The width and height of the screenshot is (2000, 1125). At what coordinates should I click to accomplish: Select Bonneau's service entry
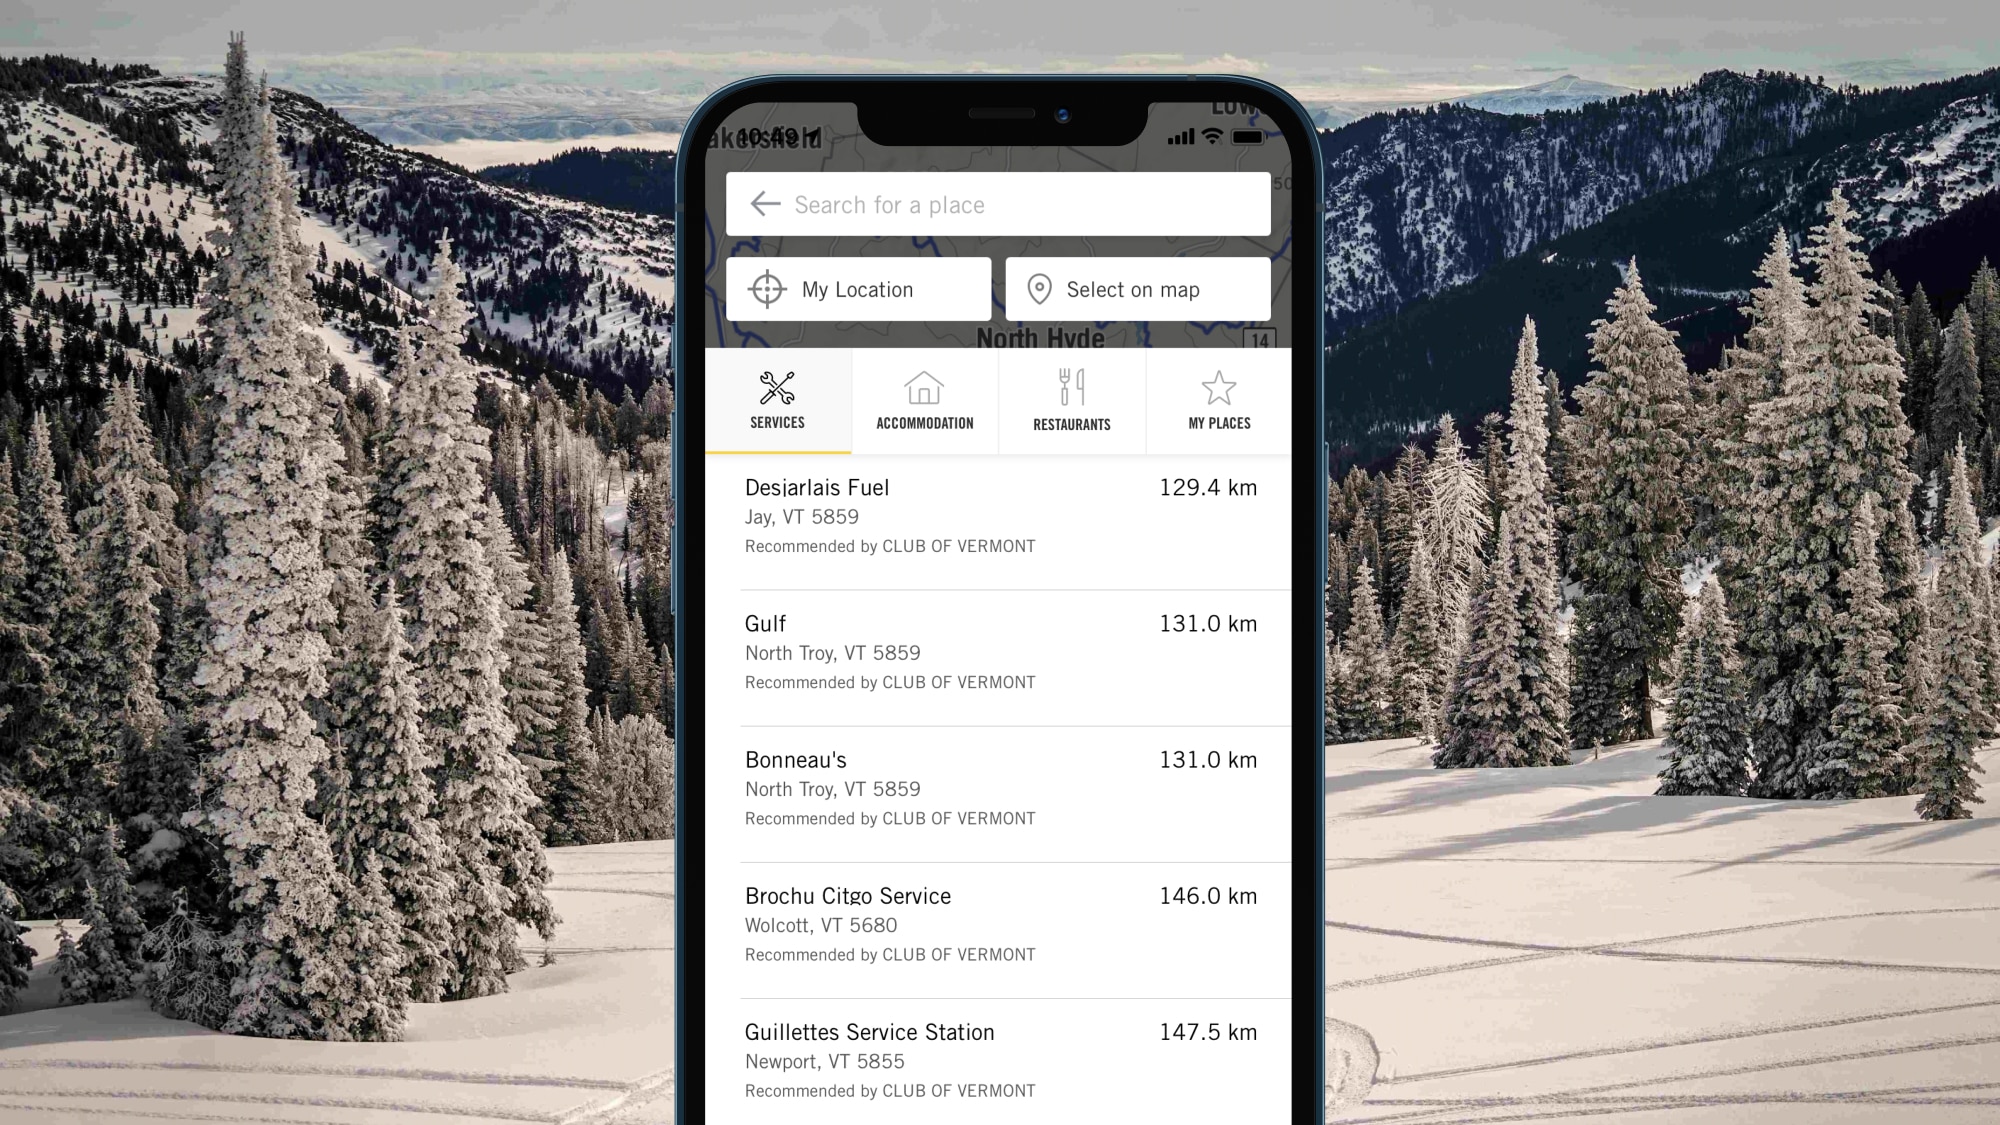point(1000,787)
